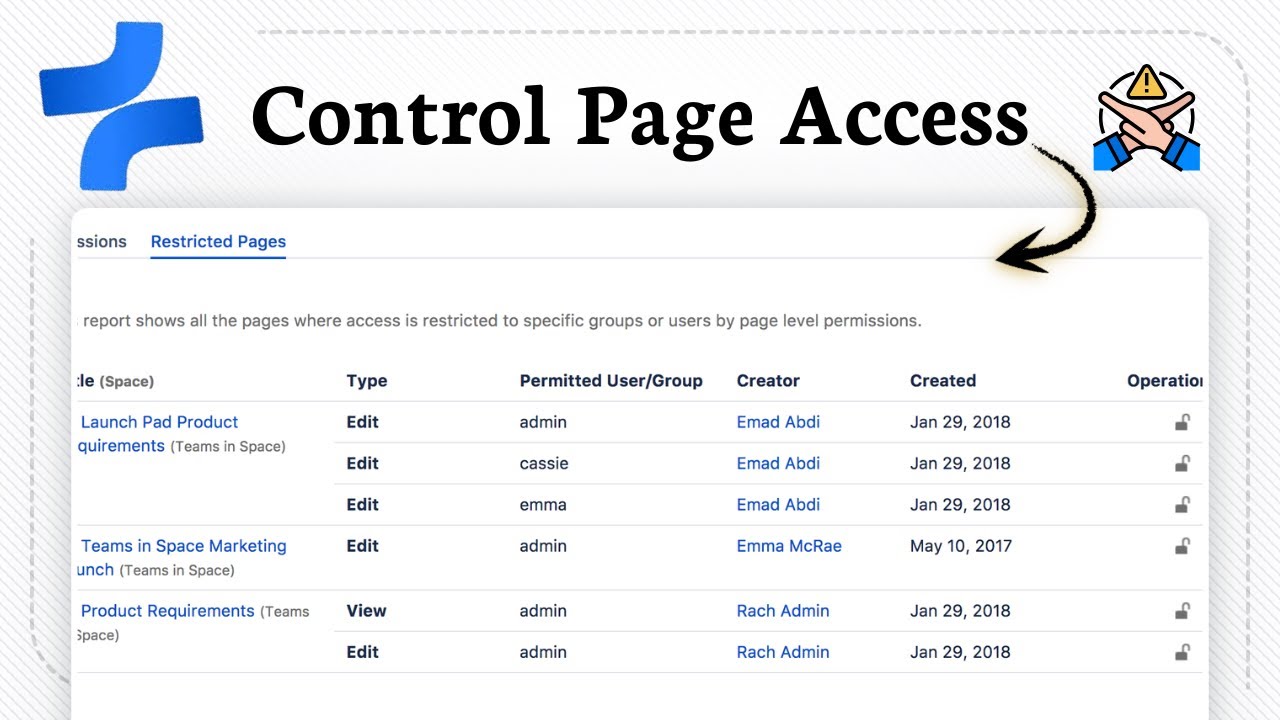Open the Launch Pad Product Requirements page link

(x=158, y=434)
